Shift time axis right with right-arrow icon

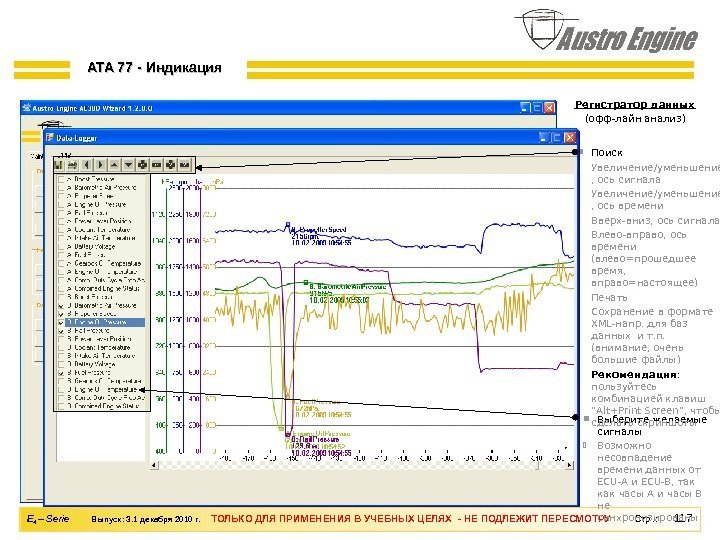point(100,164)
